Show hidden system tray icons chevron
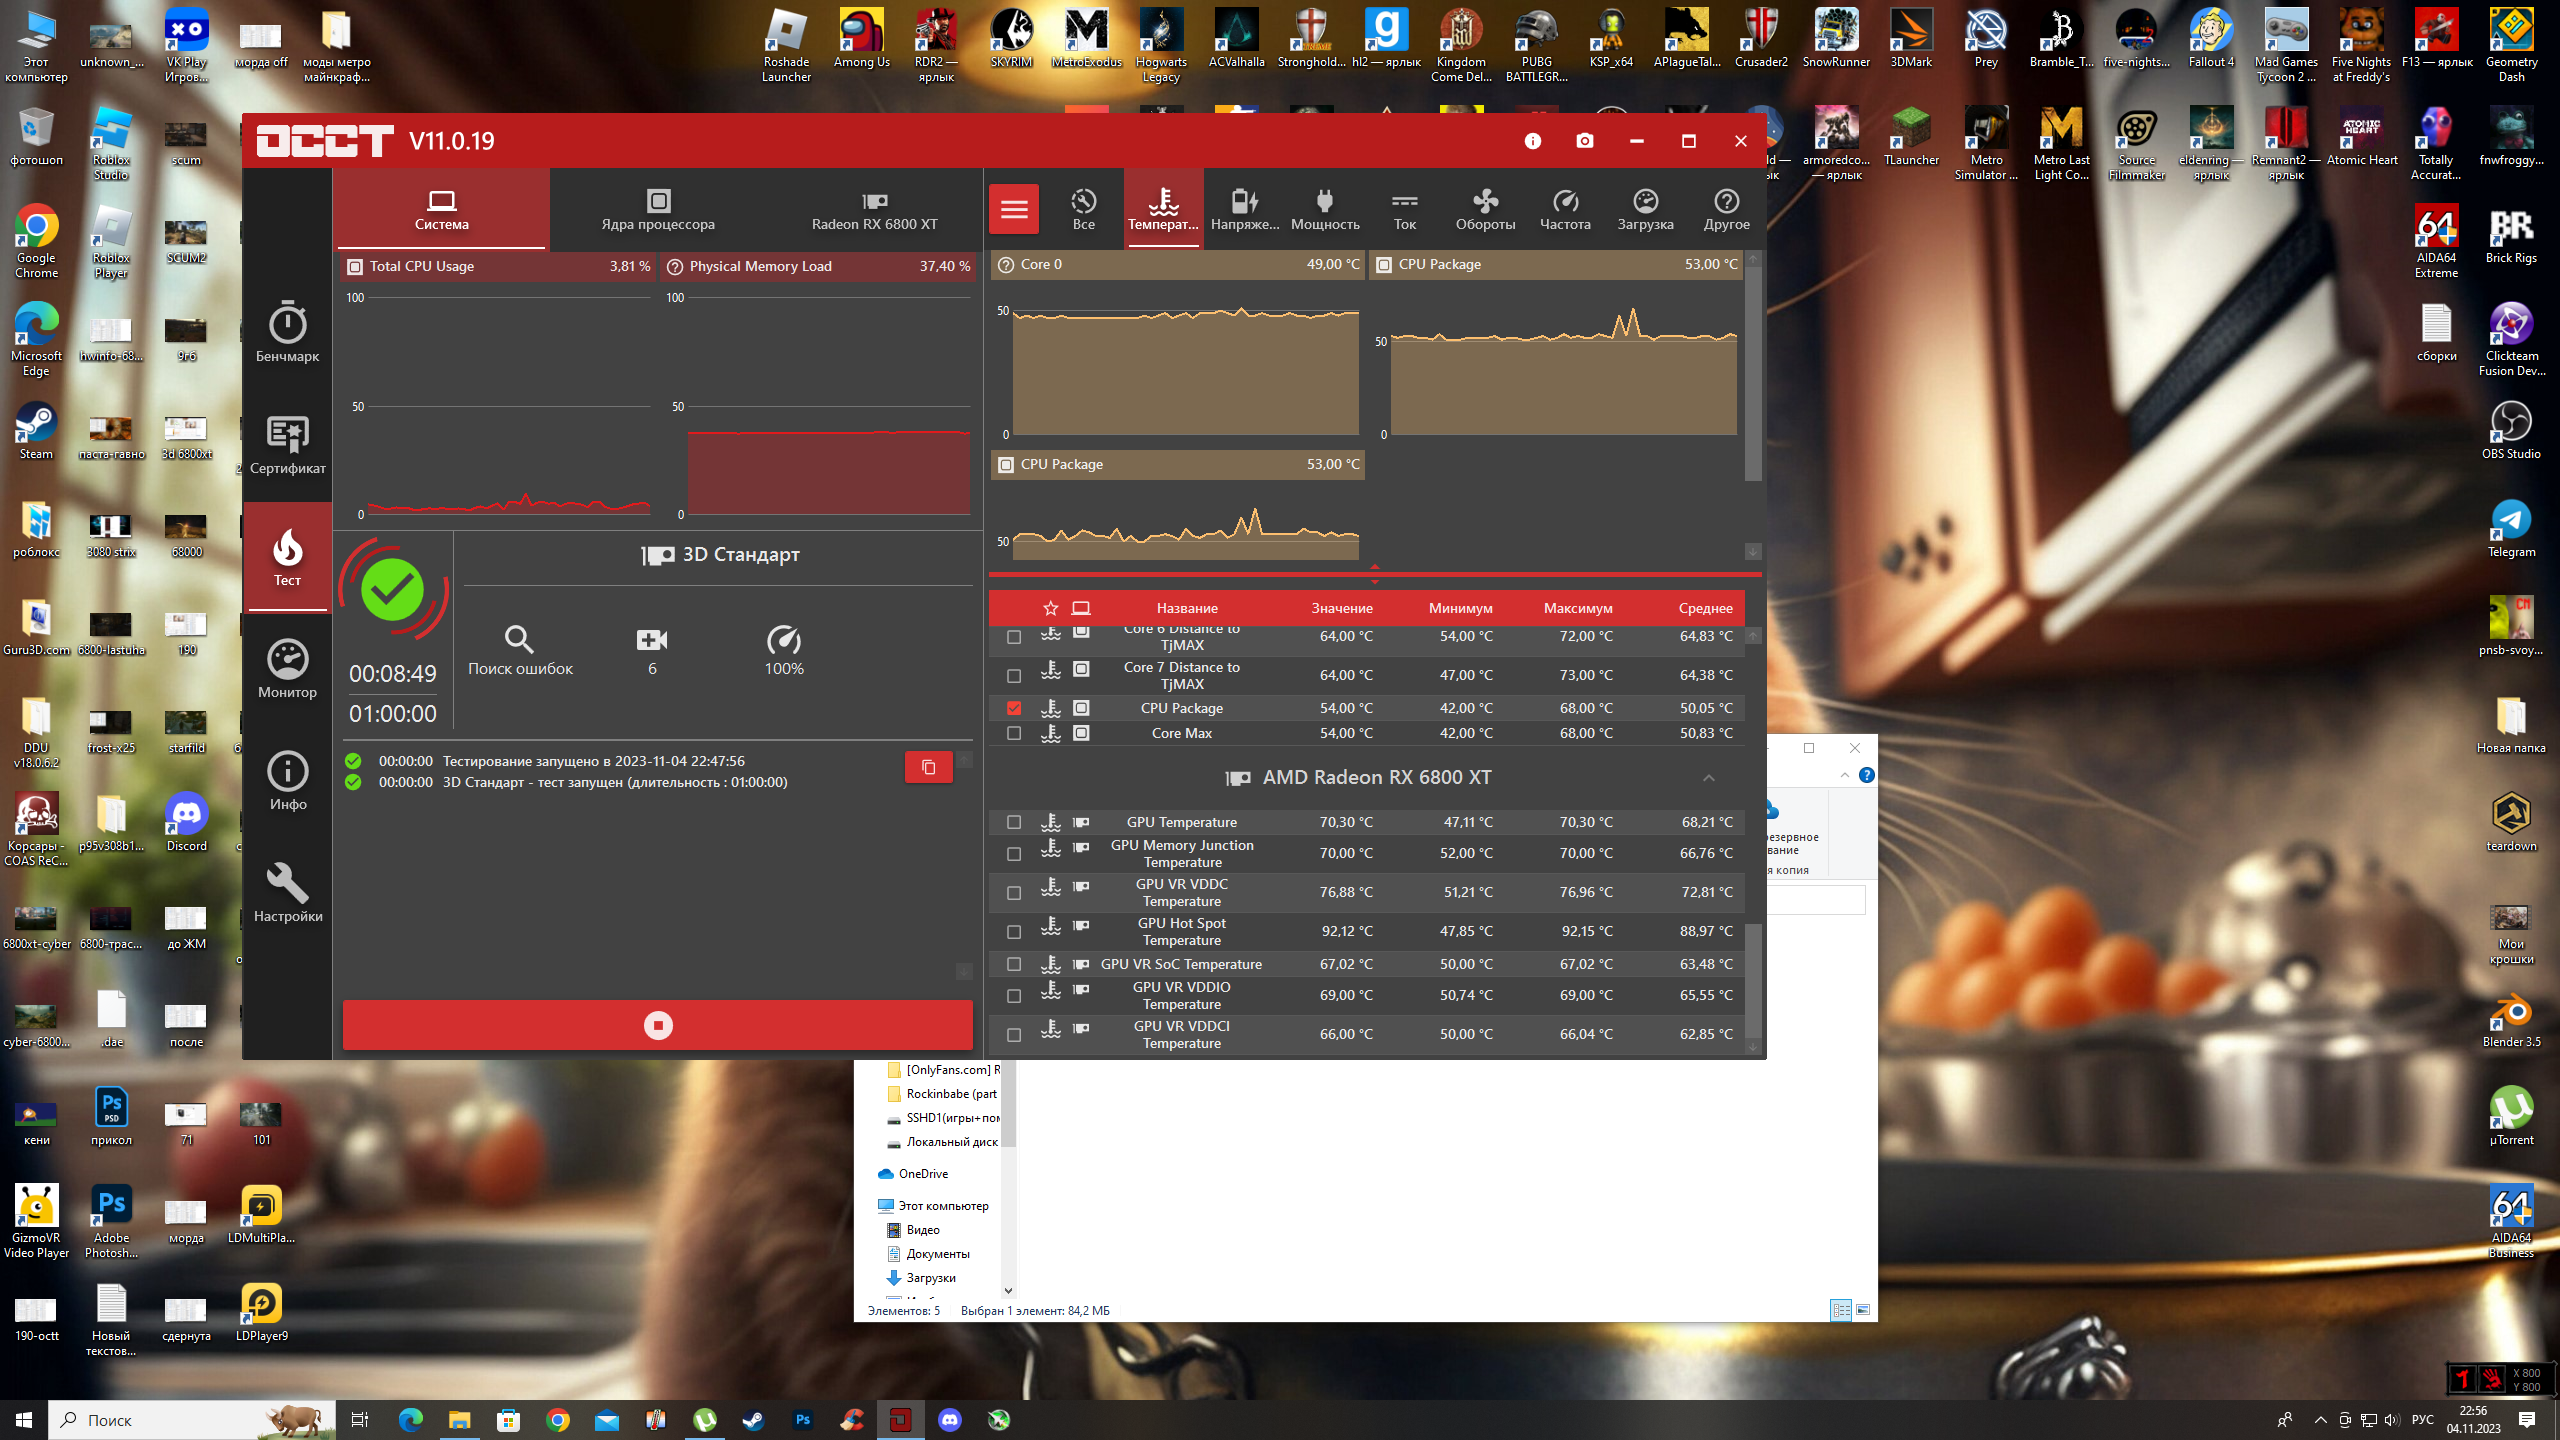 pos(2320,1420)
